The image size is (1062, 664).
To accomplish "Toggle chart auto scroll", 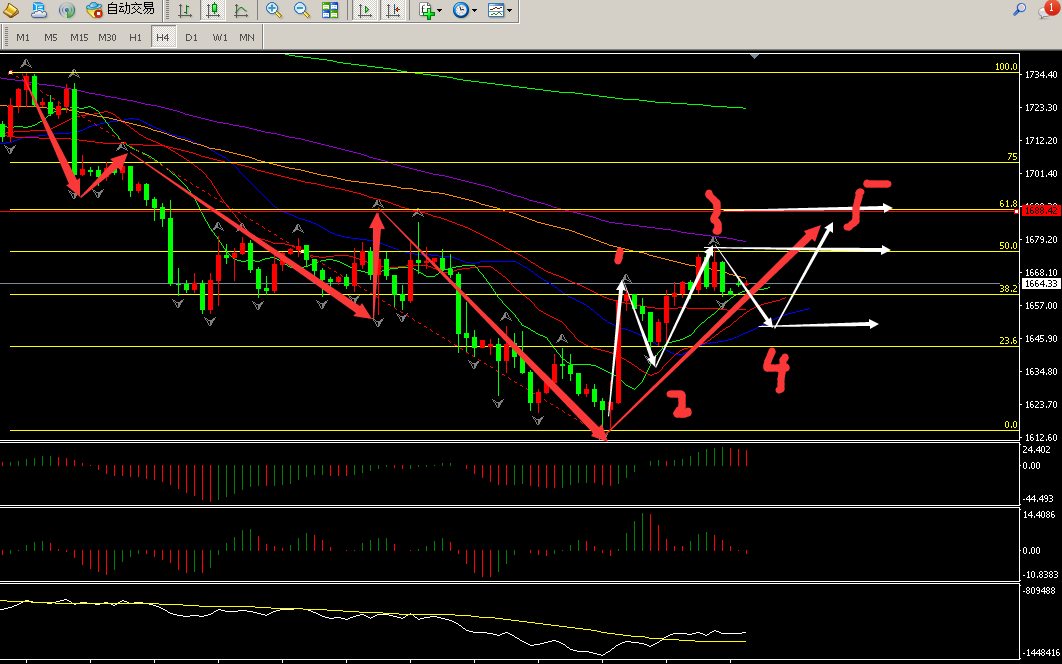I will (365, 11).
